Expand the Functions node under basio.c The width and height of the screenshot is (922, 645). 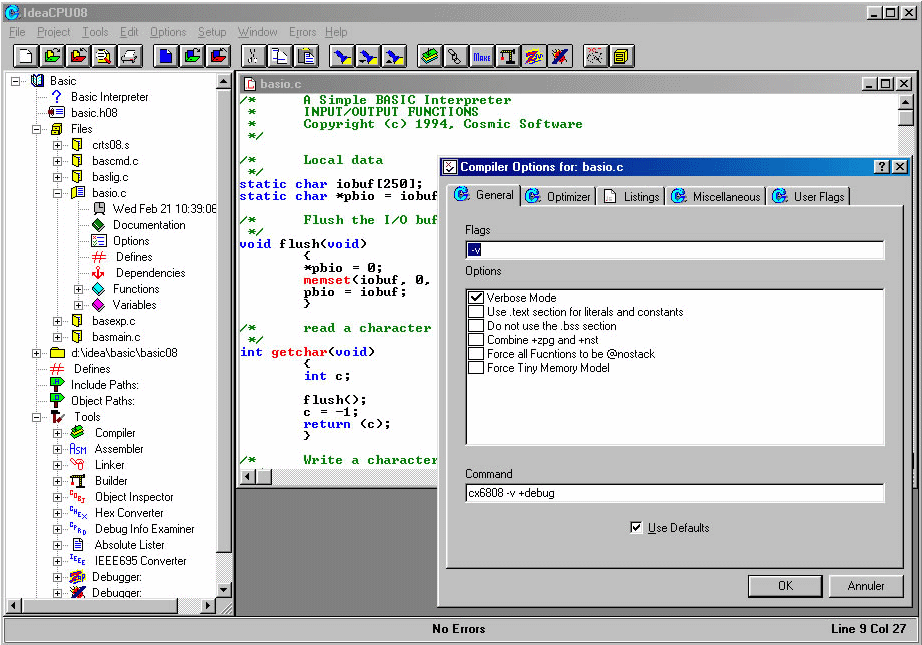79,289
